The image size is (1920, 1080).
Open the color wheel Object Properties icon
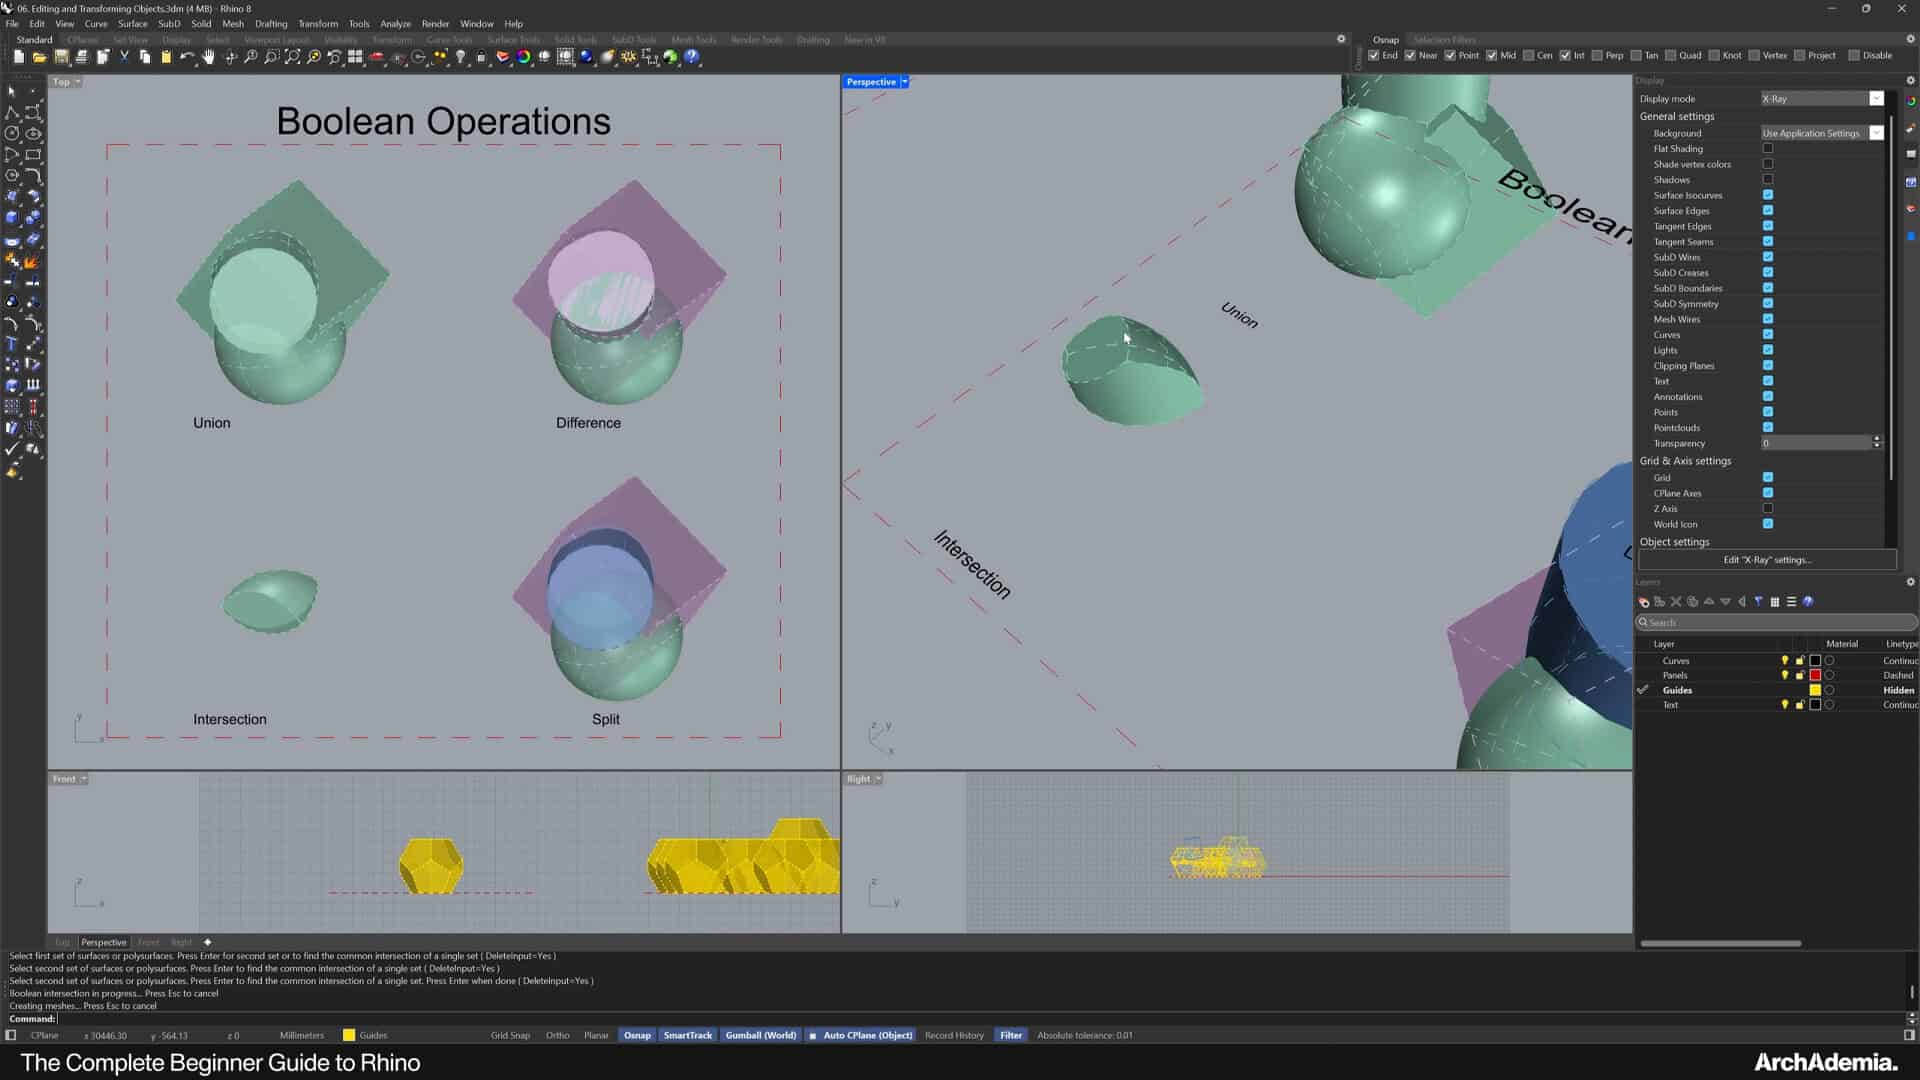click(523, 57)
